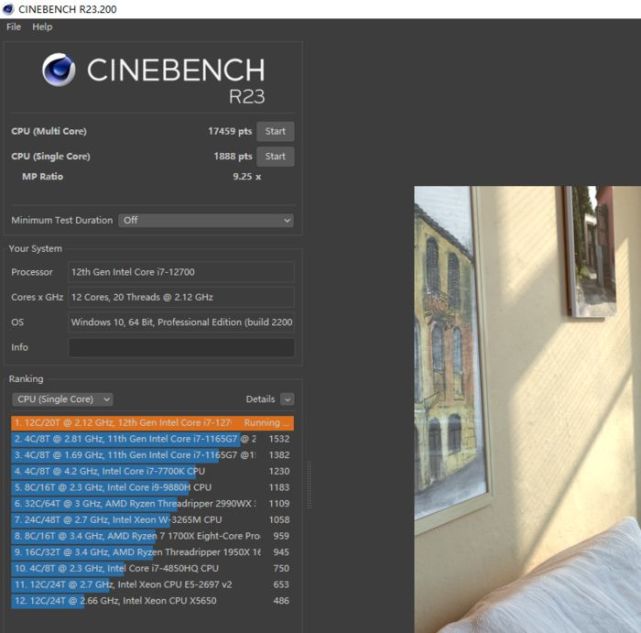Select the orange Running ranking row

click(152, 423)
